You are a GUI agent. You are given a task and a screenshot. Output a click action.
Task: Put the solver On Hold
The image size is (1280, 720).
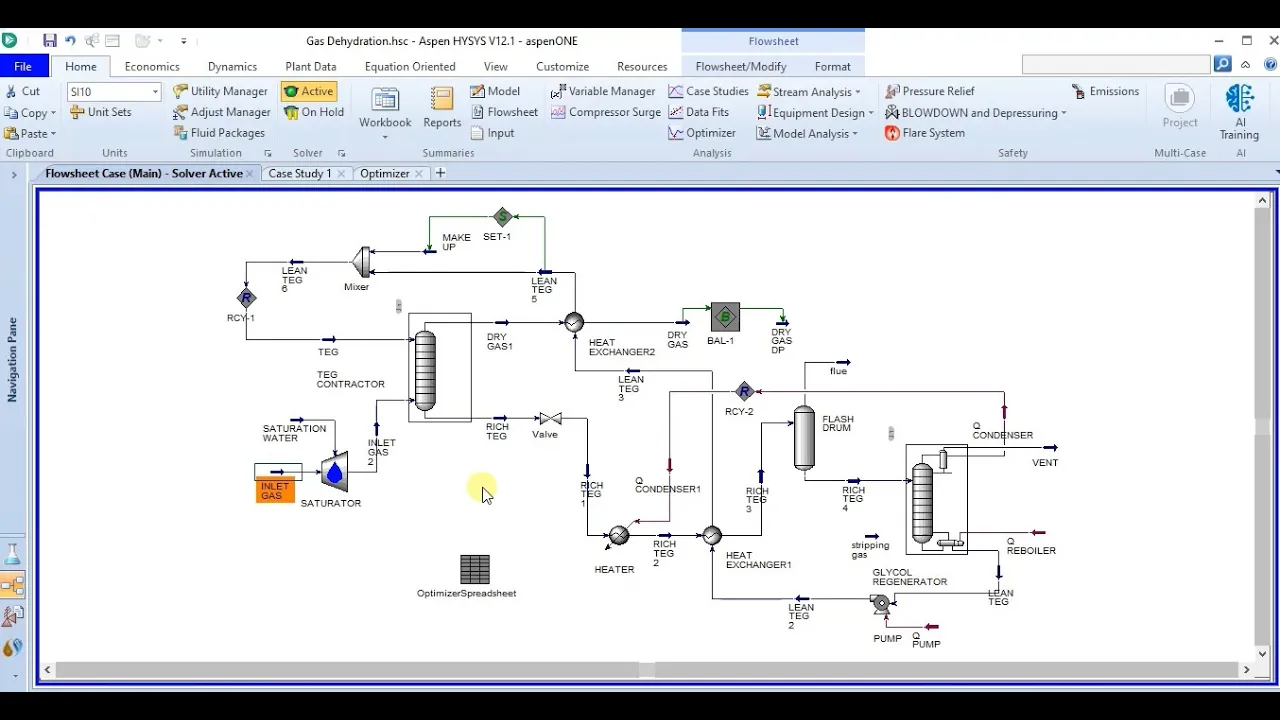pos(313,112)
